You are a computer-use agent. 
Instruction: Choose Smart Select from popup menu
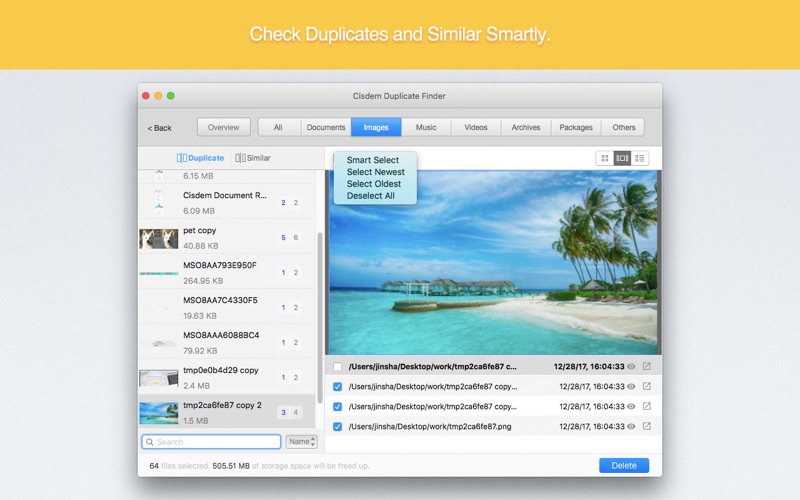tap(372, 160)
